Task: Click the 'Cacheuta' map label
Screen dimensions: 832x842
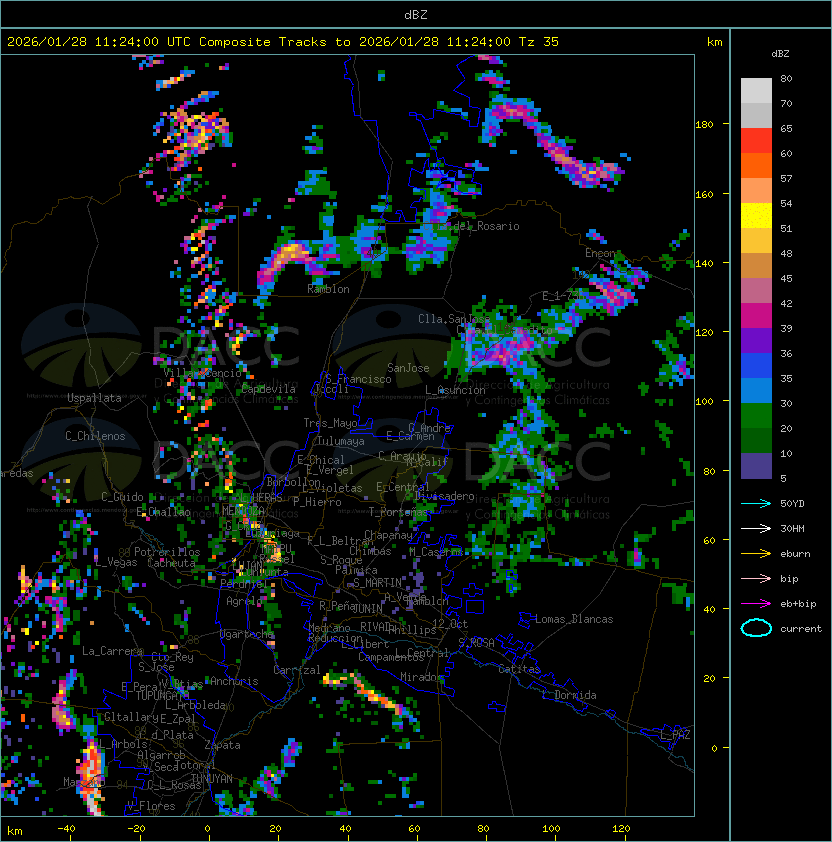Action: (x=171, y=563)
